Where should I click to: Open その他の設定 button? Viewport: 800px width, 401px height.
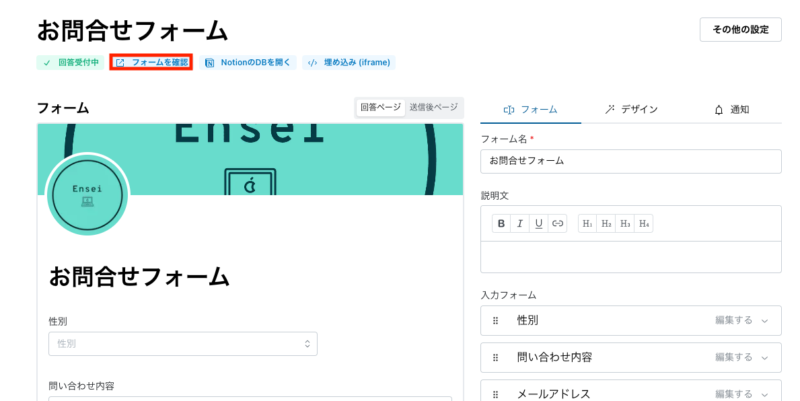[740, 30]
